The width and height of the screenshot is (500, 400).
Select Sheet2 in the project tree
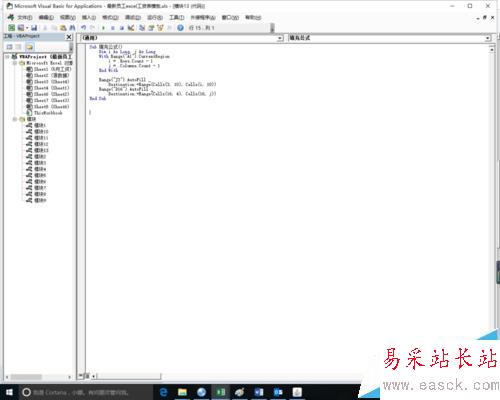48,75
